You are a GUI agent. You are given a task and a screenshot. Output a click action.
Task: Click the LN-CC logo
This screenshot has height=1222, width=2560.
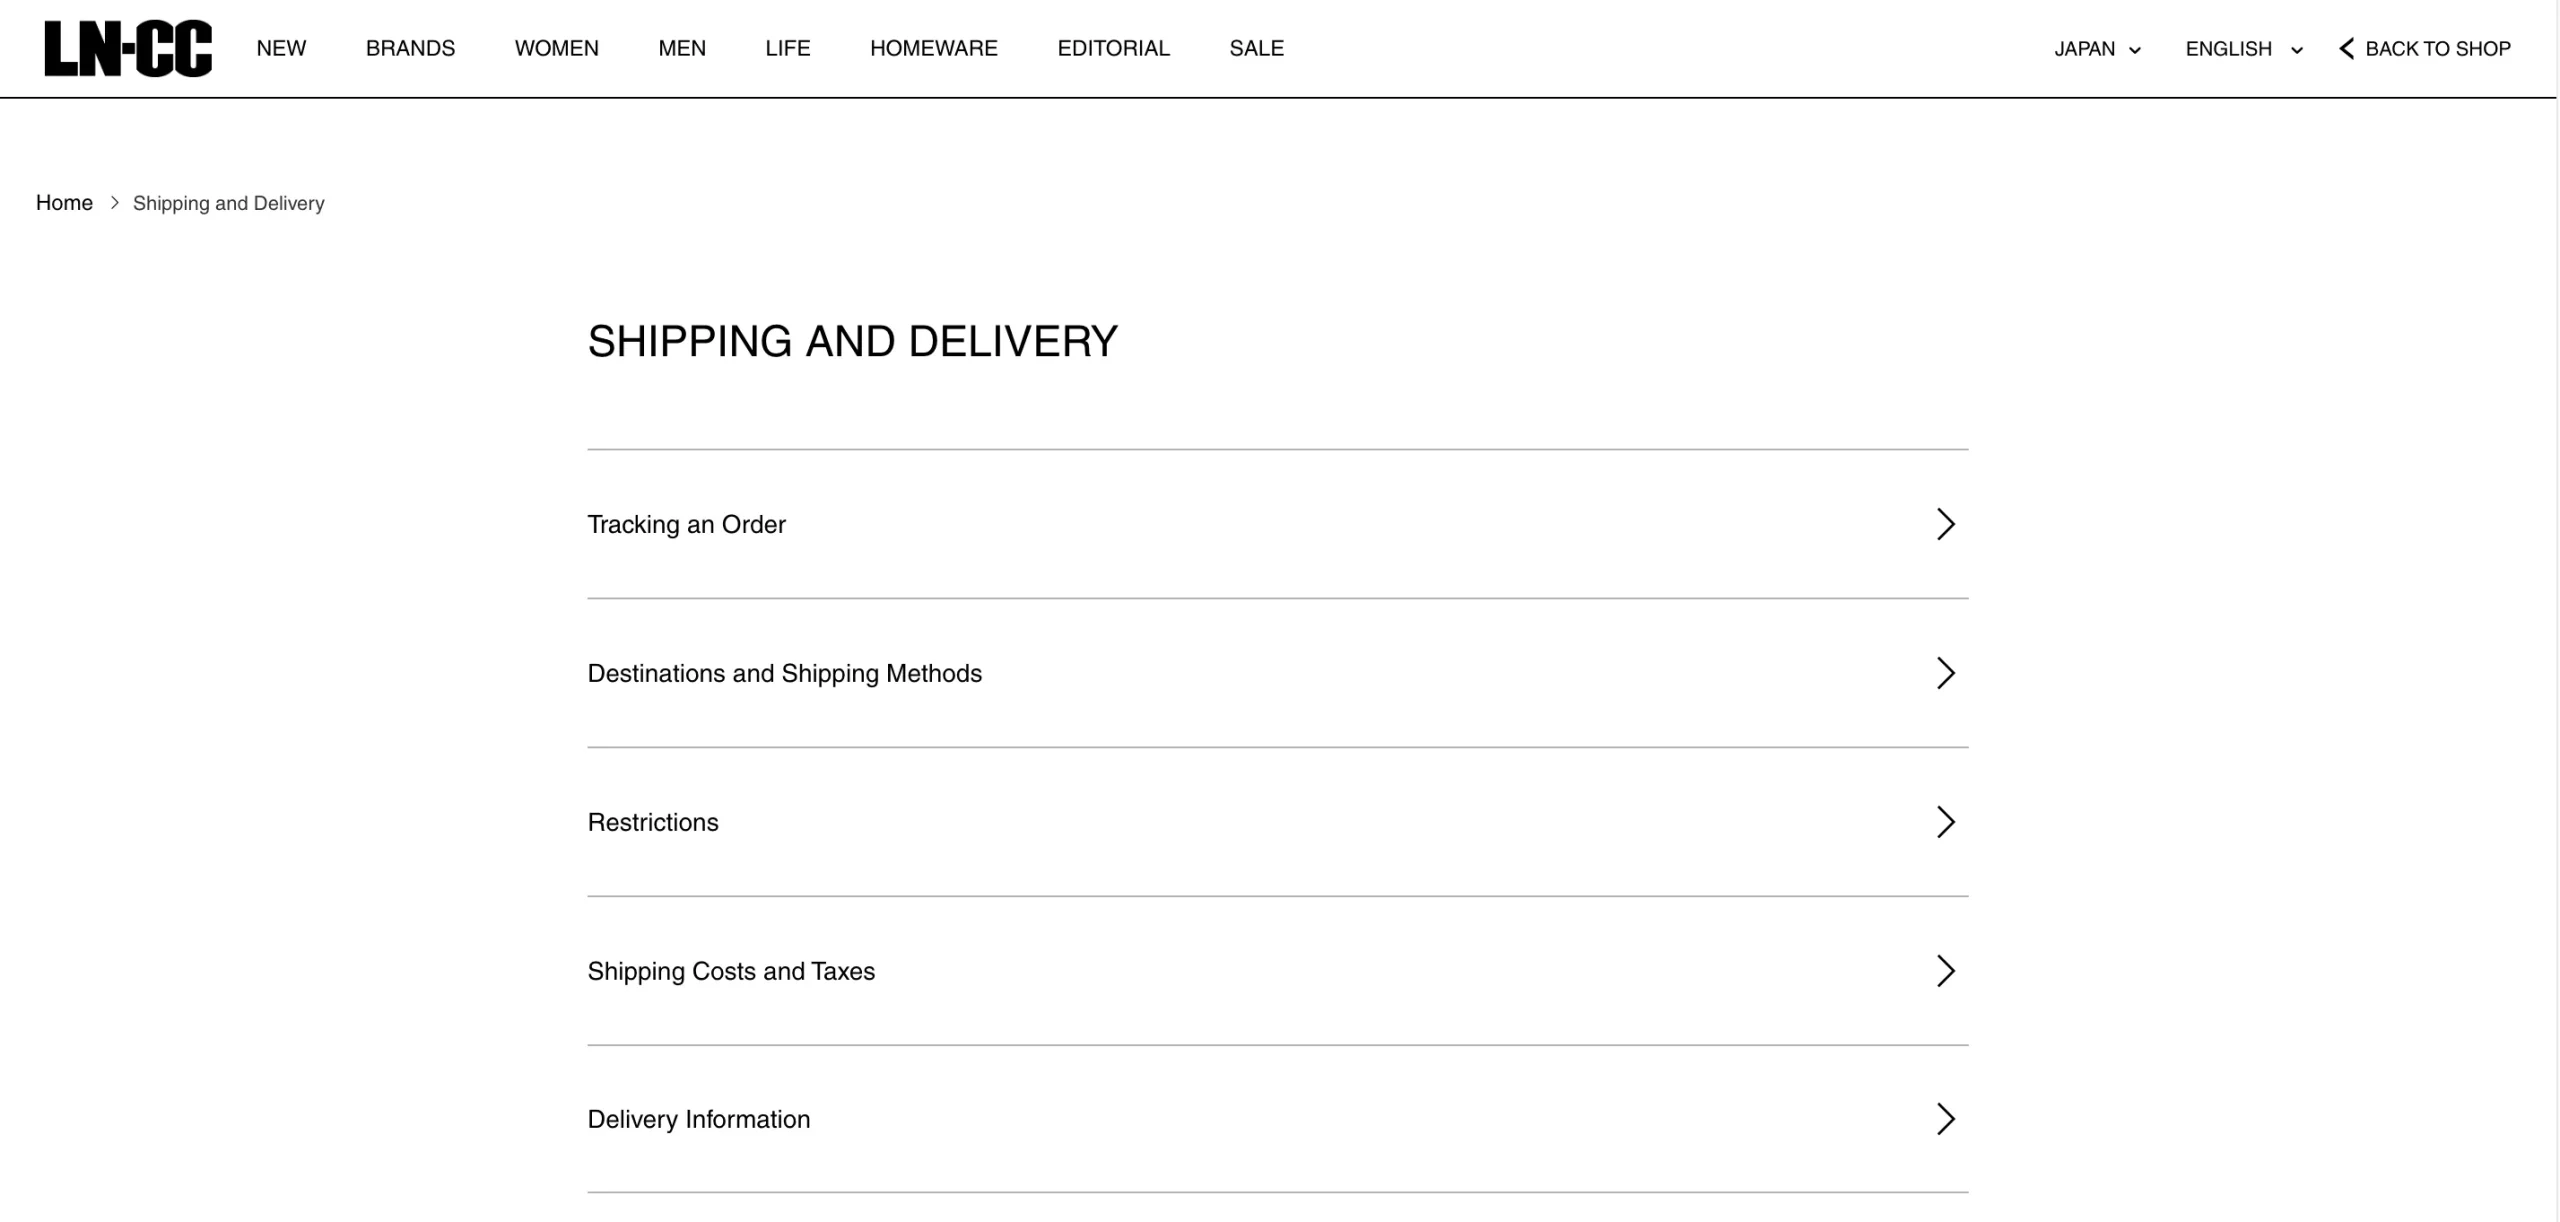pos(128,48)
